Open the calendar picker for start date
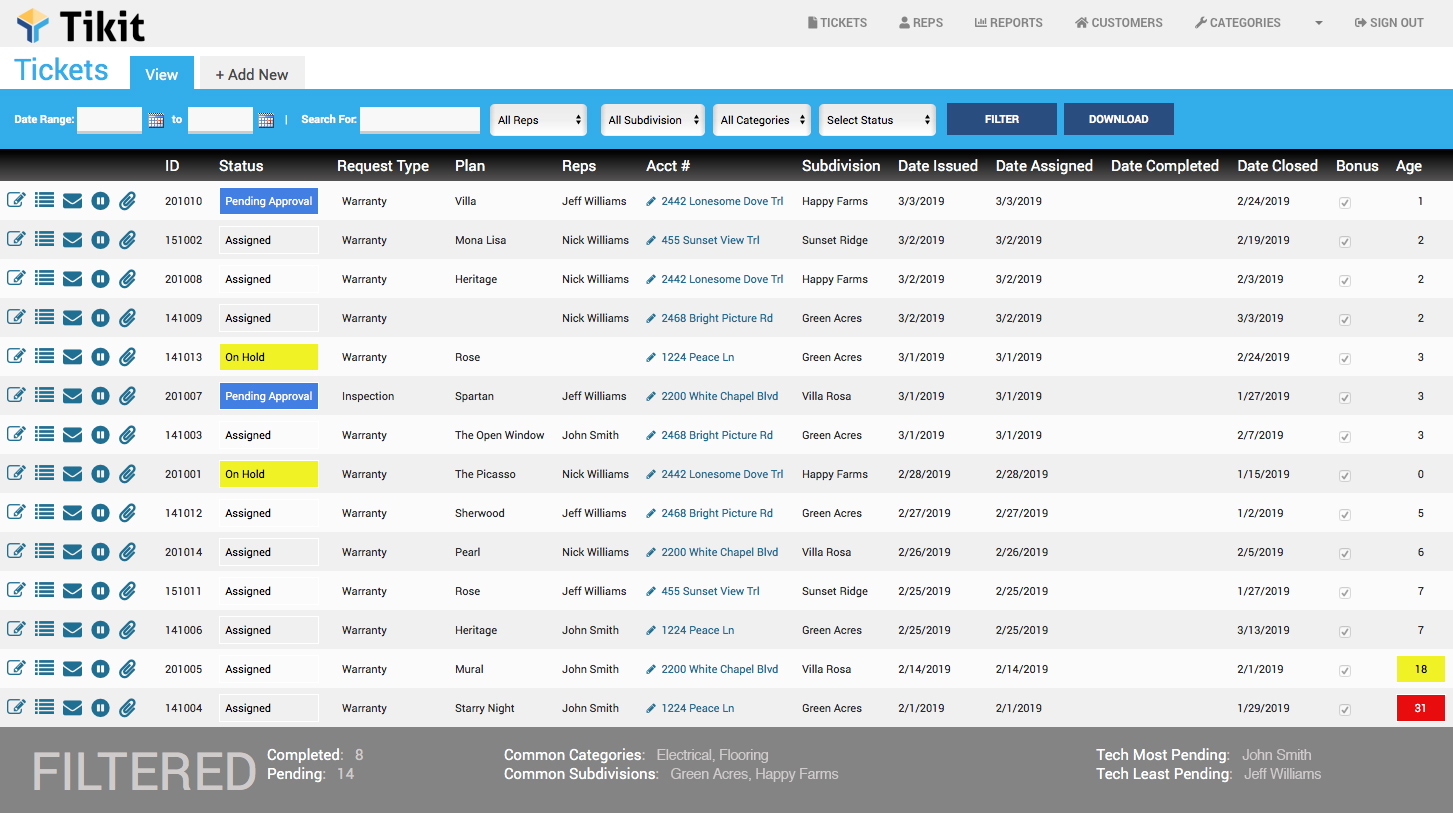This screenshot has height=813, width=1453. (x=156, y=120)
